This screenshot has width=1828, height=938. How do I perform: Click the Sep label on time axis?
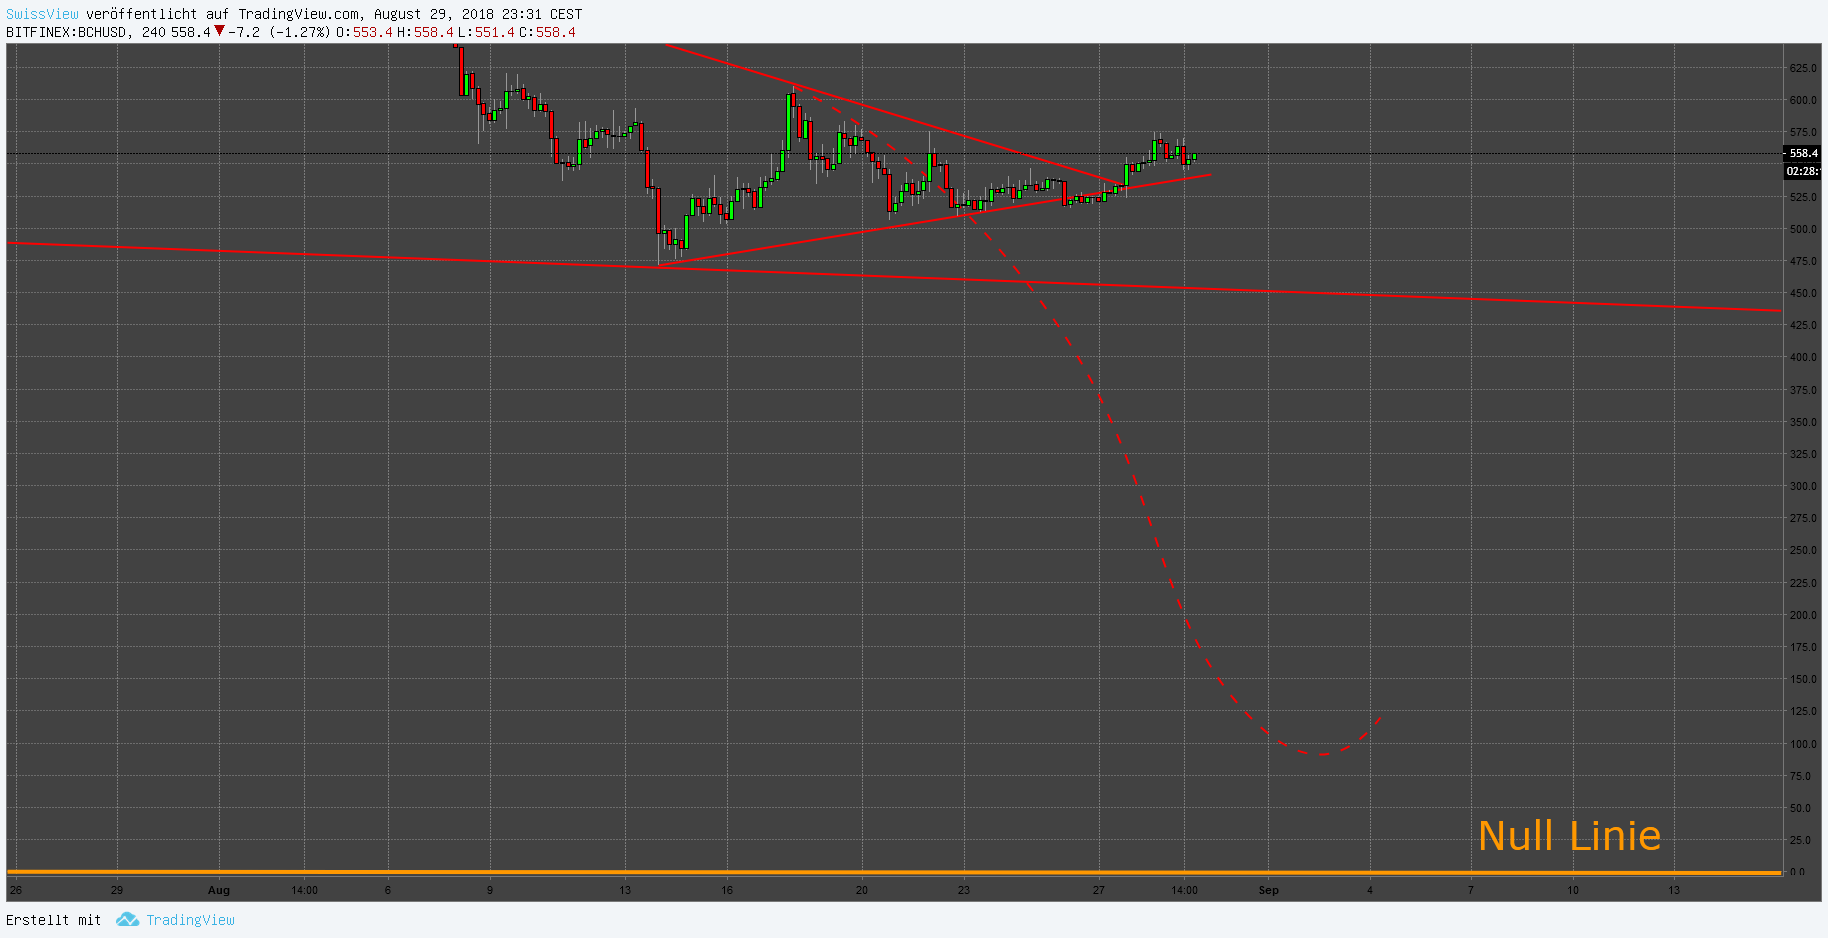(1268, 889)
